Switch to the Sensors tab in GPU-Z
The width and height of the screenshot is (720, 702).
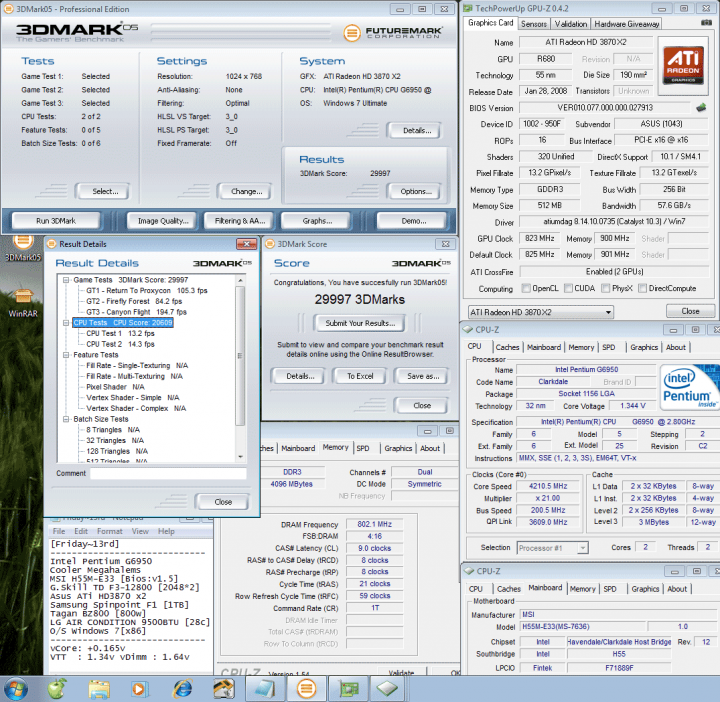534,24
